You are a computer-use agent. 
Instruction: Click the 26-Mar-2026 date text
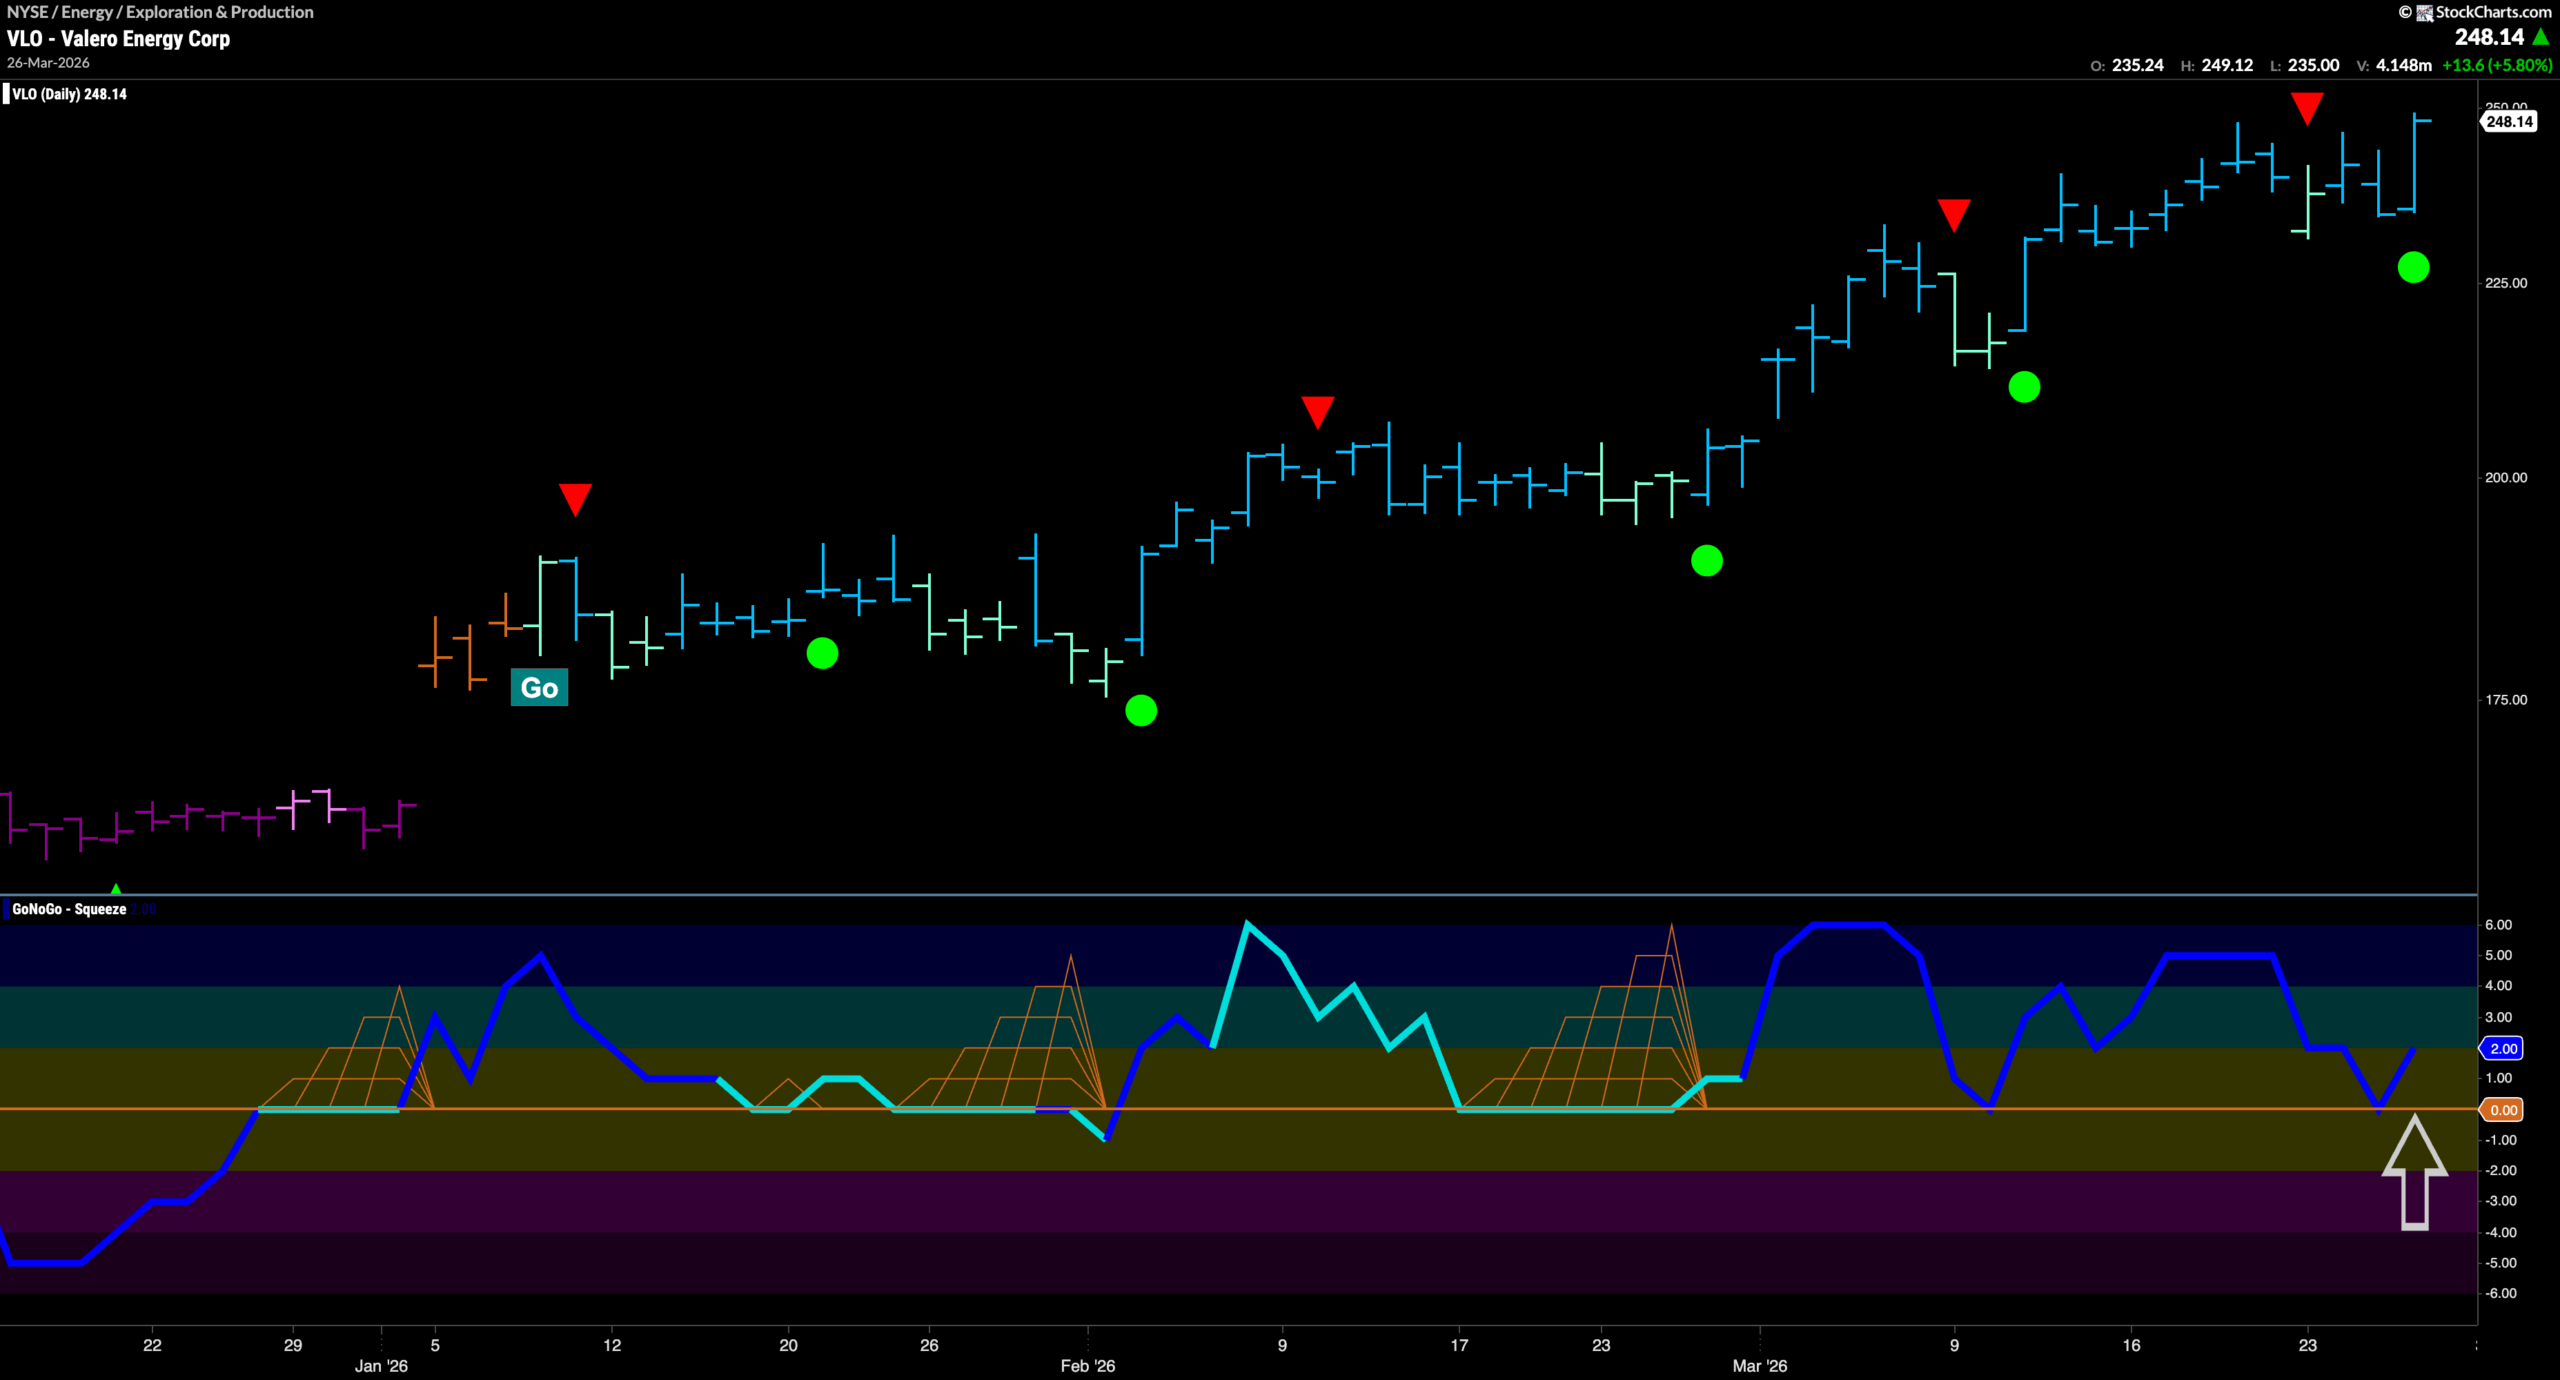(x=48, y=63)
